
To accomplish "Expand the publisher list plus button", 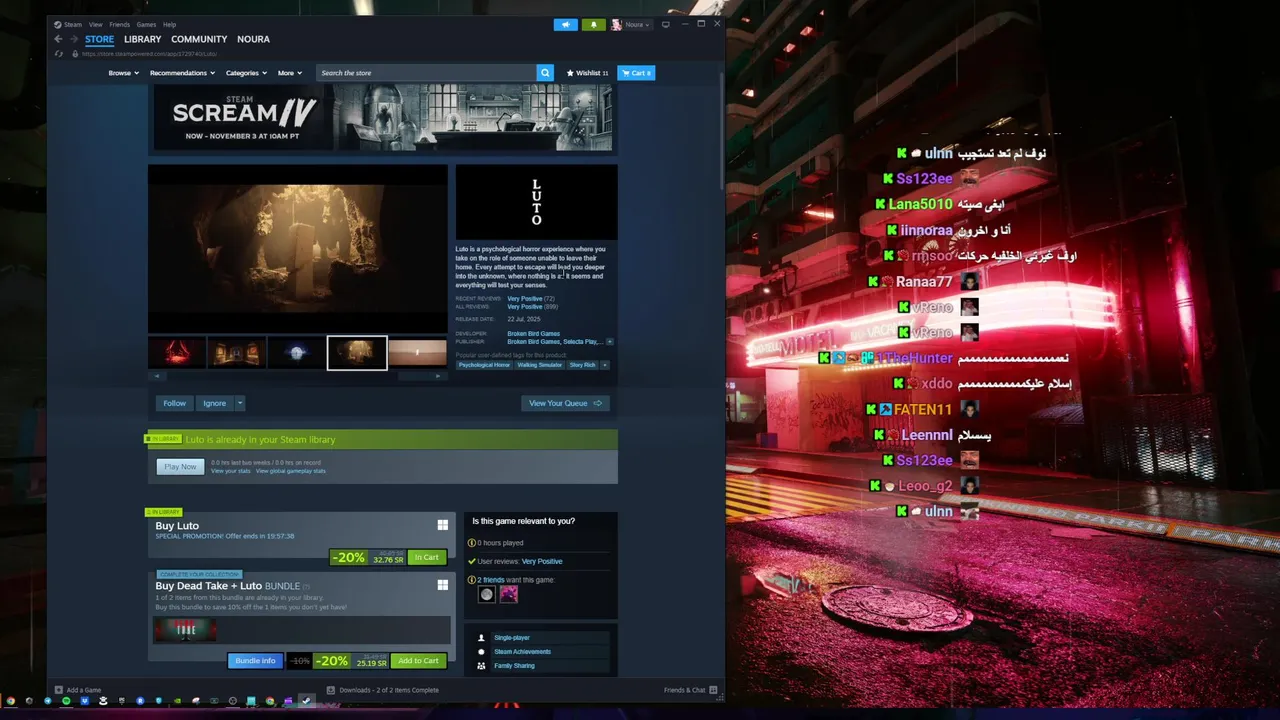I will (x=609, y=342).
